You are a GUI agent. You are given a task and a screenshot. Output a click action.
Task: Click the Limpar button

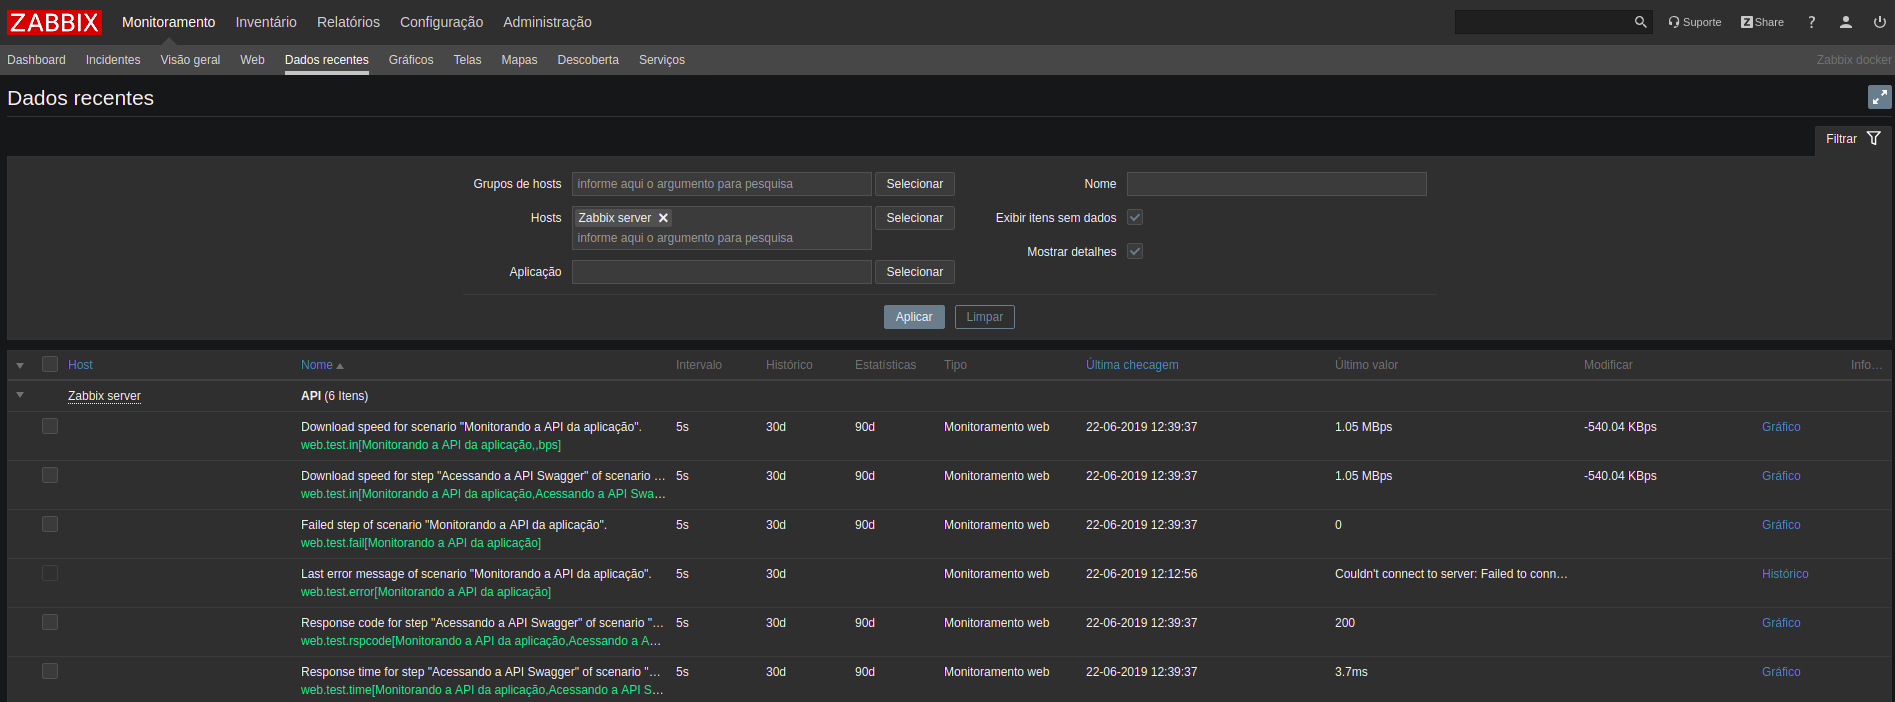pyautogui.click(x=985, y=317)
